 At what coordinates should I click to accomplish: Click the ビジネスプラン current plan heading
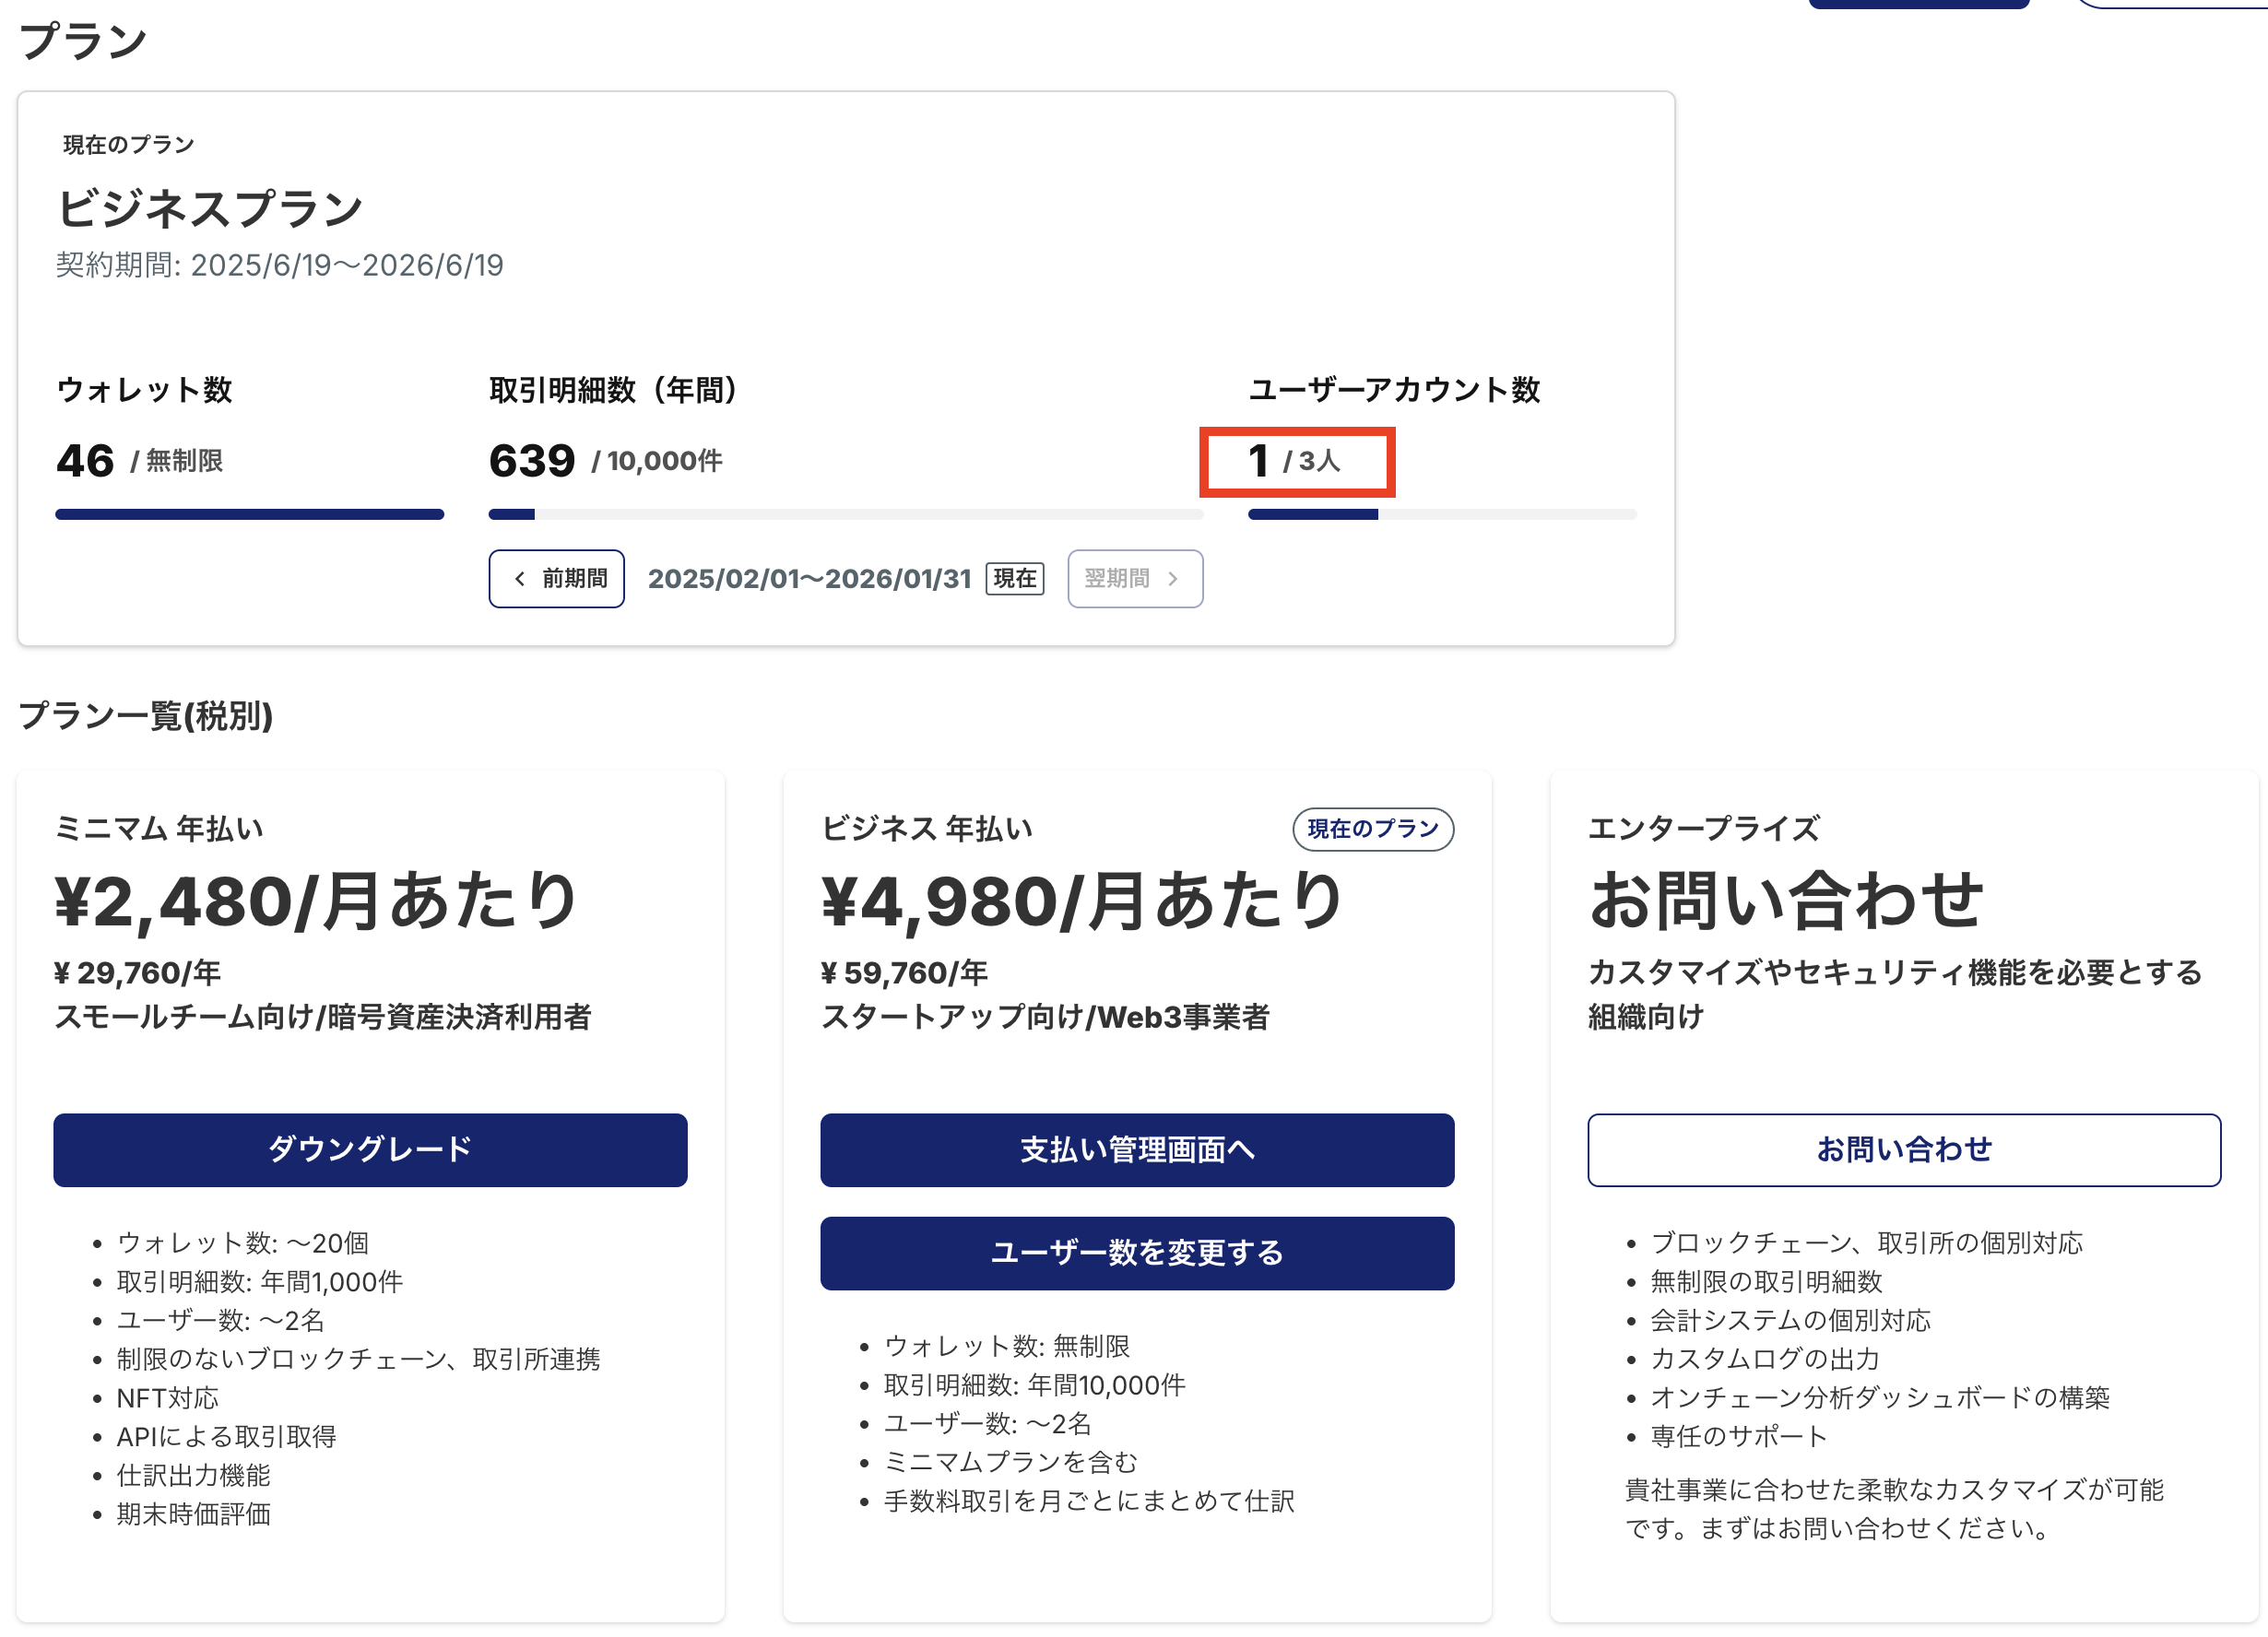pos(210,209)
